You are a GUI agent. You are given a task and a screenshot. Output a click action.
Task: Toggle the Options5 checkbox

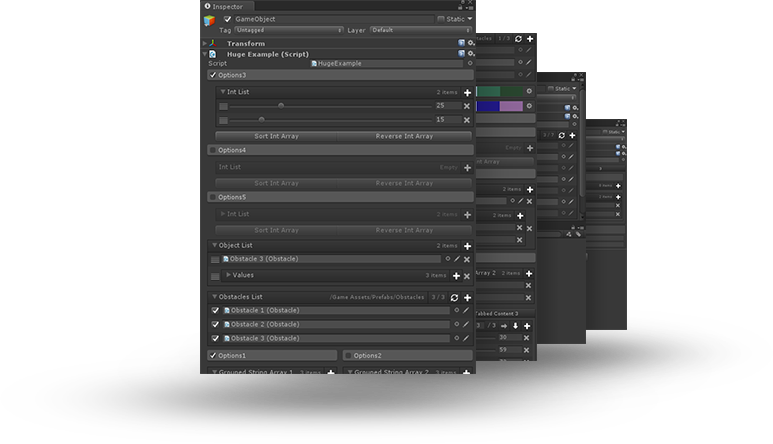[x=213, y=197]
